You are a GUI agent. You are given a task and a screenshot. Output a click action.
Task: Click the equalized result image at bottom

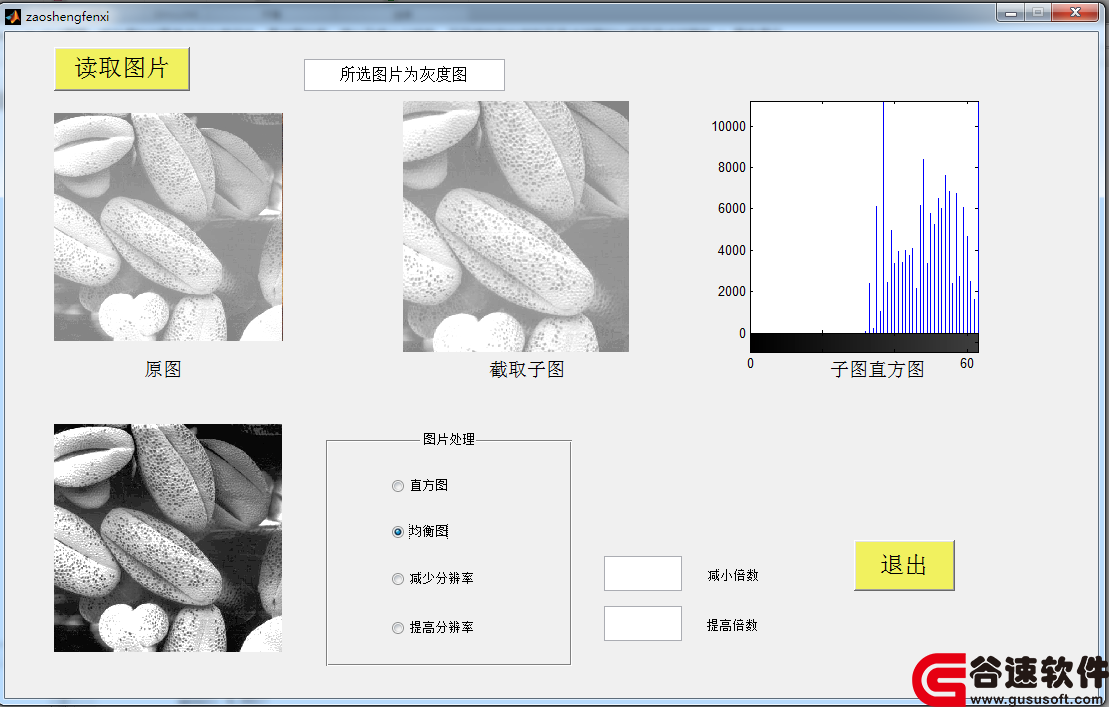pyautogui.click(x=168, y=538)
